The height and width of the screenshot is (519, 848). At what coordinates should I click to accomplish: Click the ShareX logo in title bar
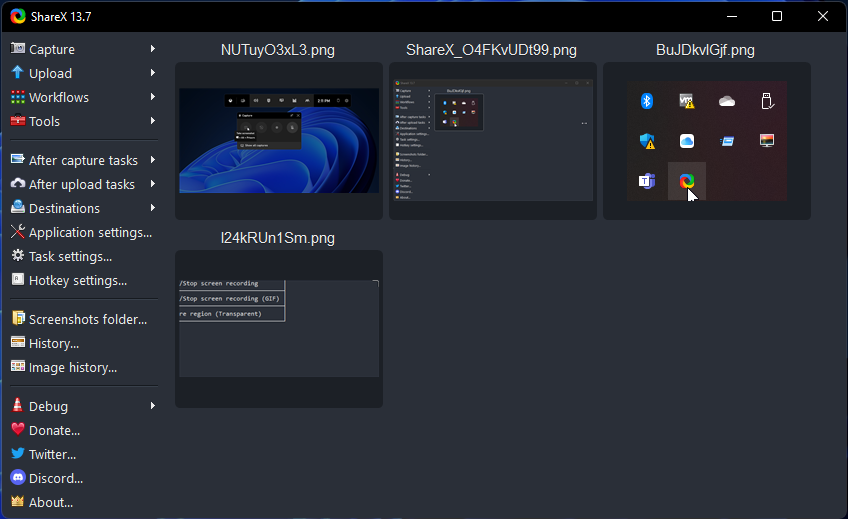pos(18,16)
